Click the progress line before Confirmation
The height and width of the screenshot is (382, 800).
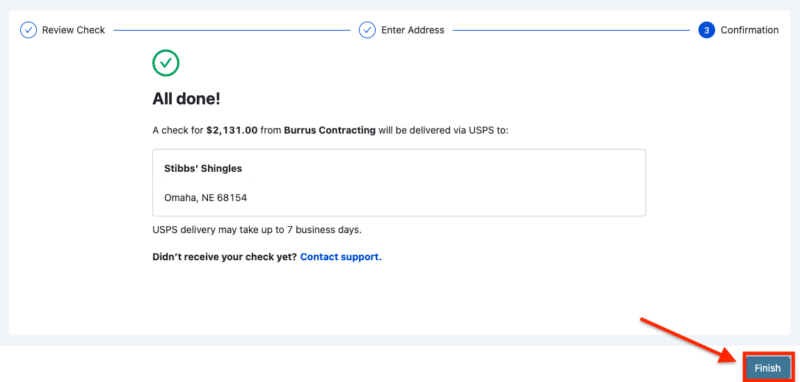click(x=571, y=31)
